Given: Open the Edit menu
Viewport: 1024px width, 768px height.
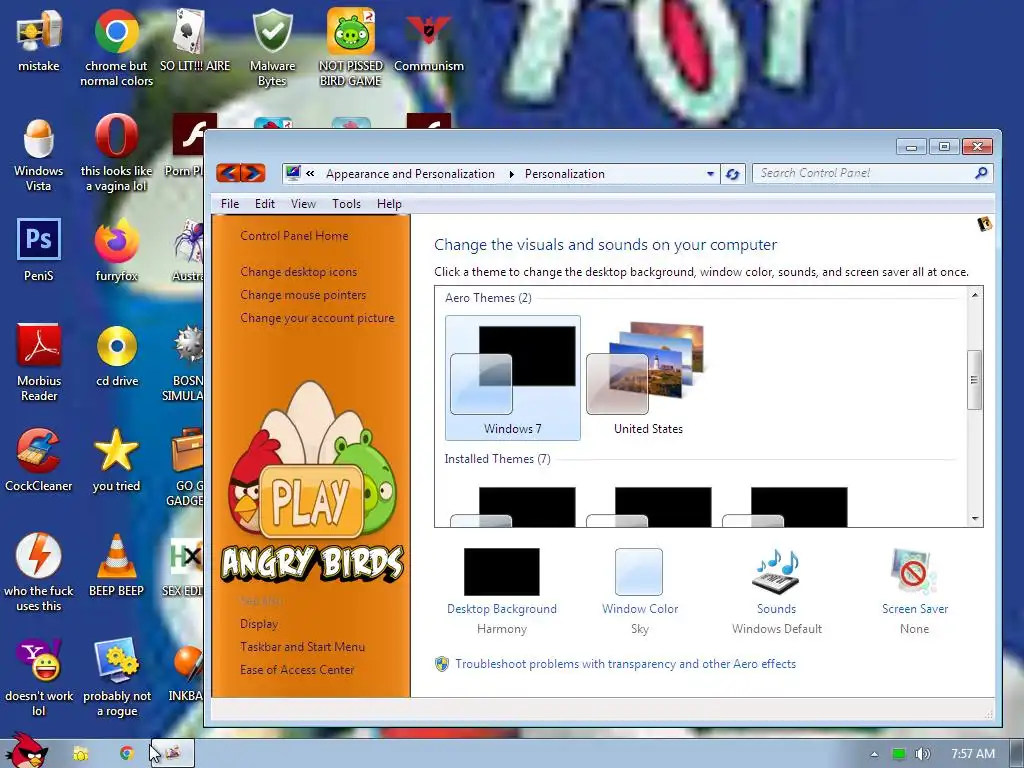Looking at the screenshot, I should (264, 204).
